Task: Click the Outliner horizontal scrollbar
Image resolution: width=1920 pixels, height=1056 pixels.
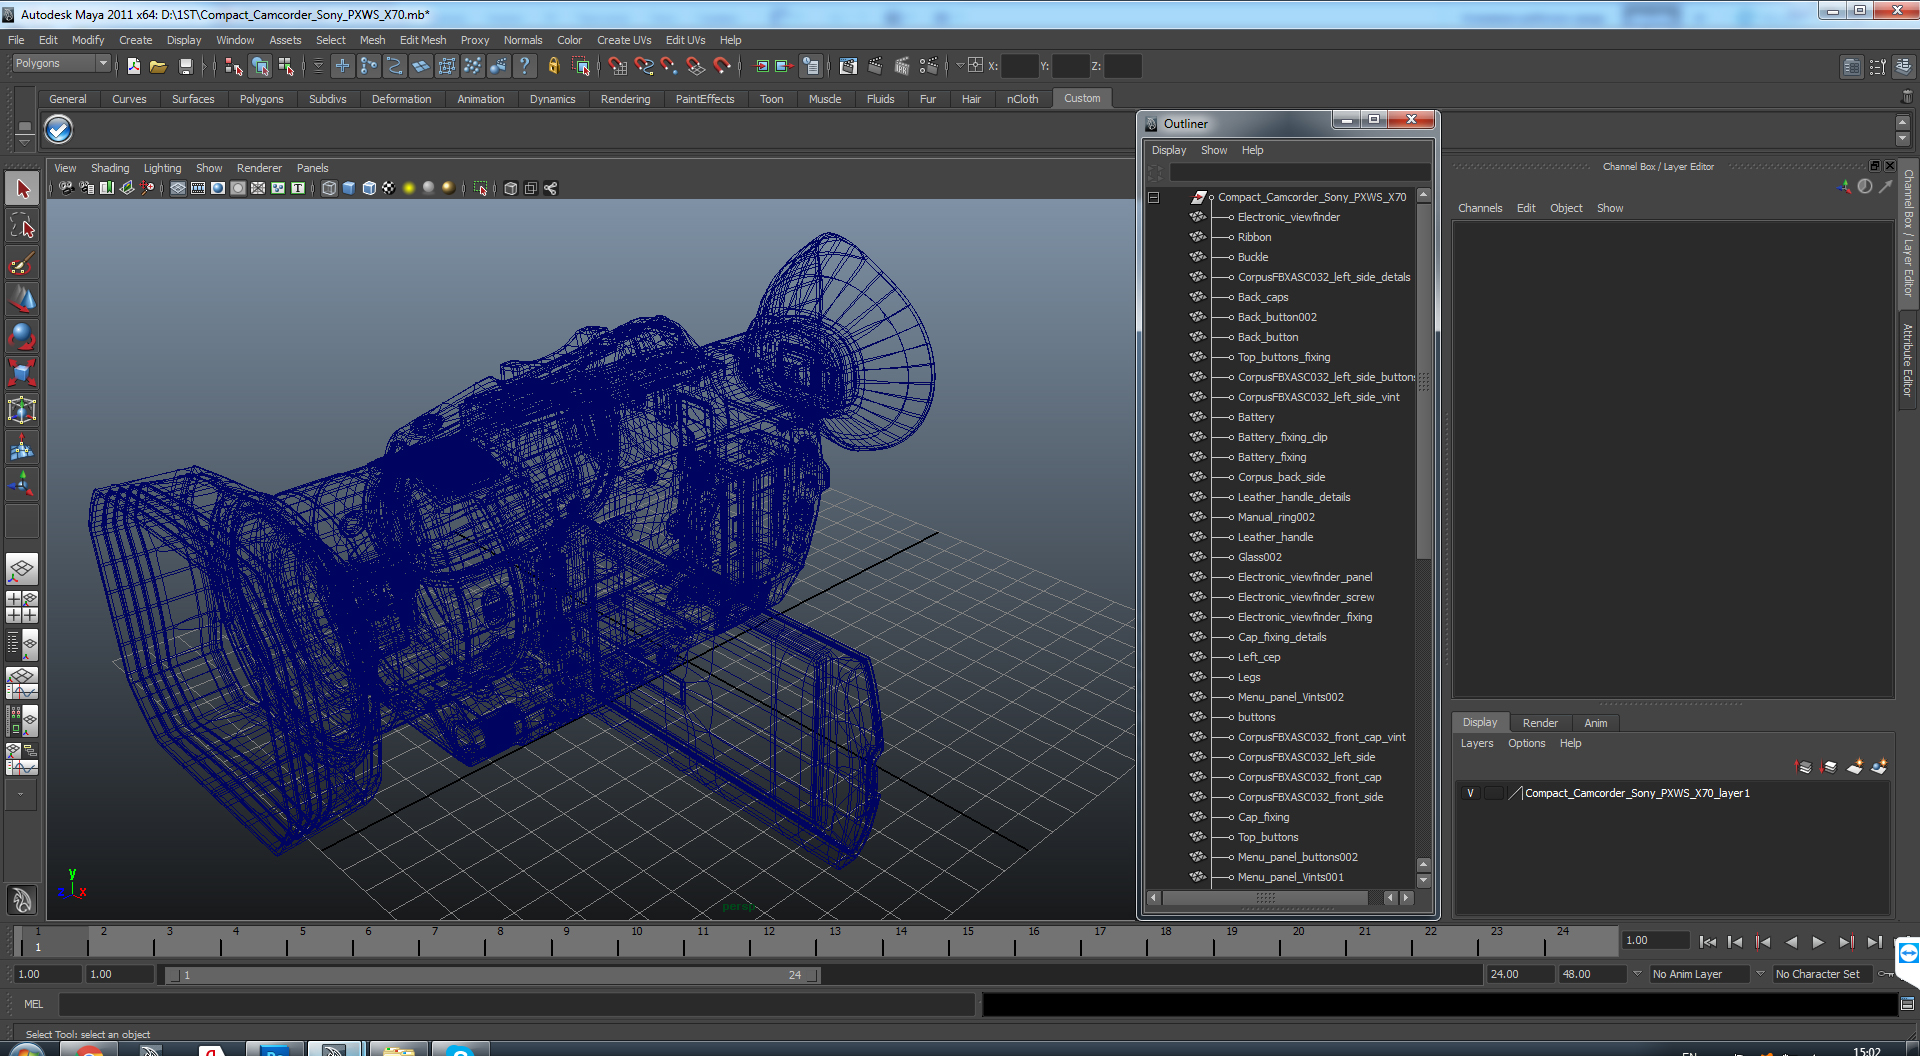Action: (1265, 898)
